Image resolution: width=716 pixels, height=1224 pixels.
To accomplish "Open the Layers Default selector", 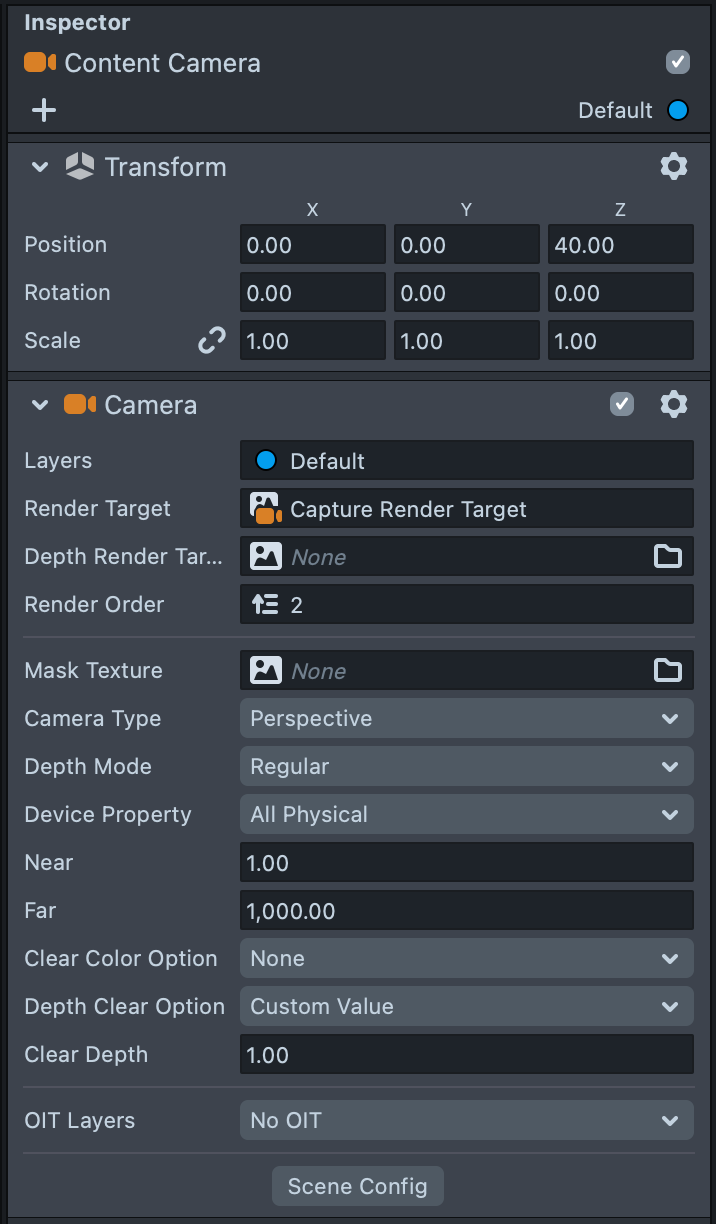I will (x=466, y=461).
